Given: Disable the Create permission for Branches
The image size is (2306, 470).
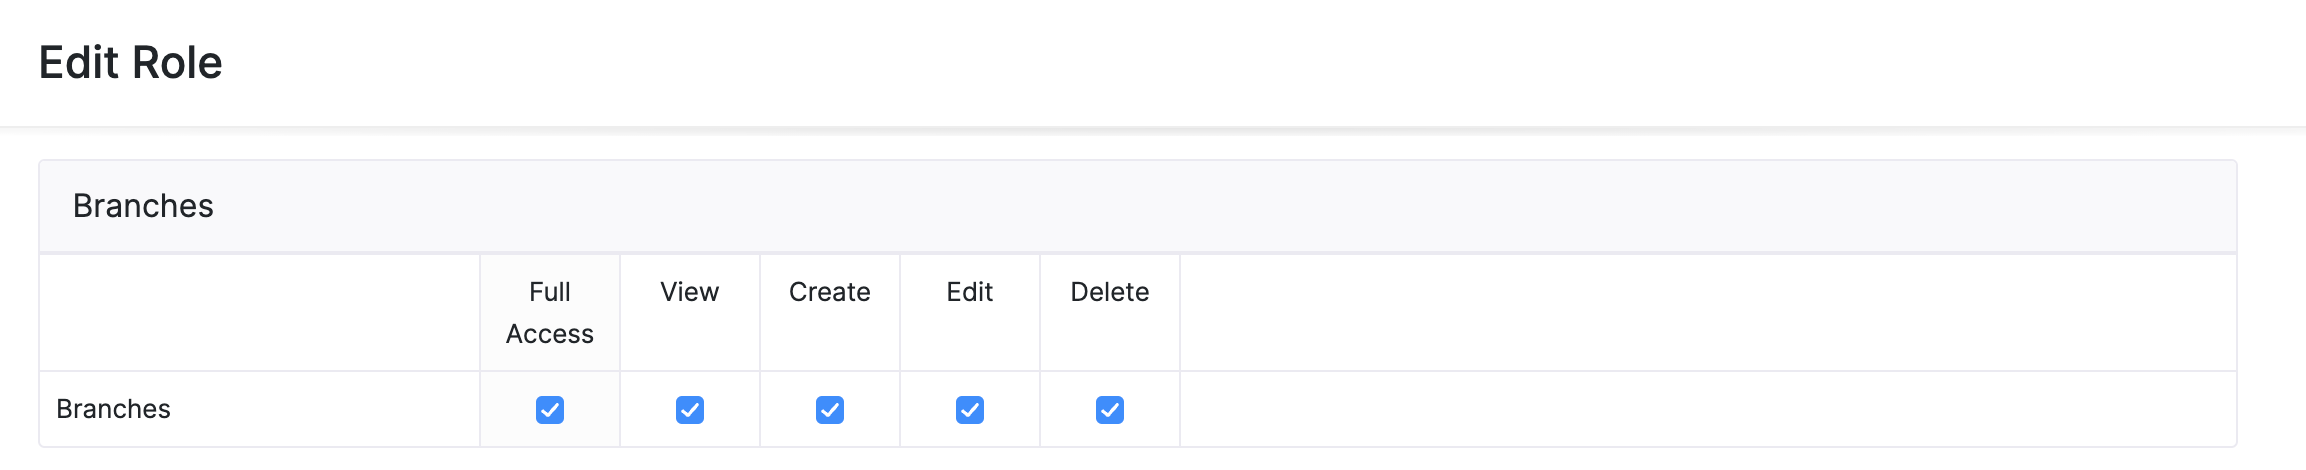Looking at the screenshot, I should point(830,410).
